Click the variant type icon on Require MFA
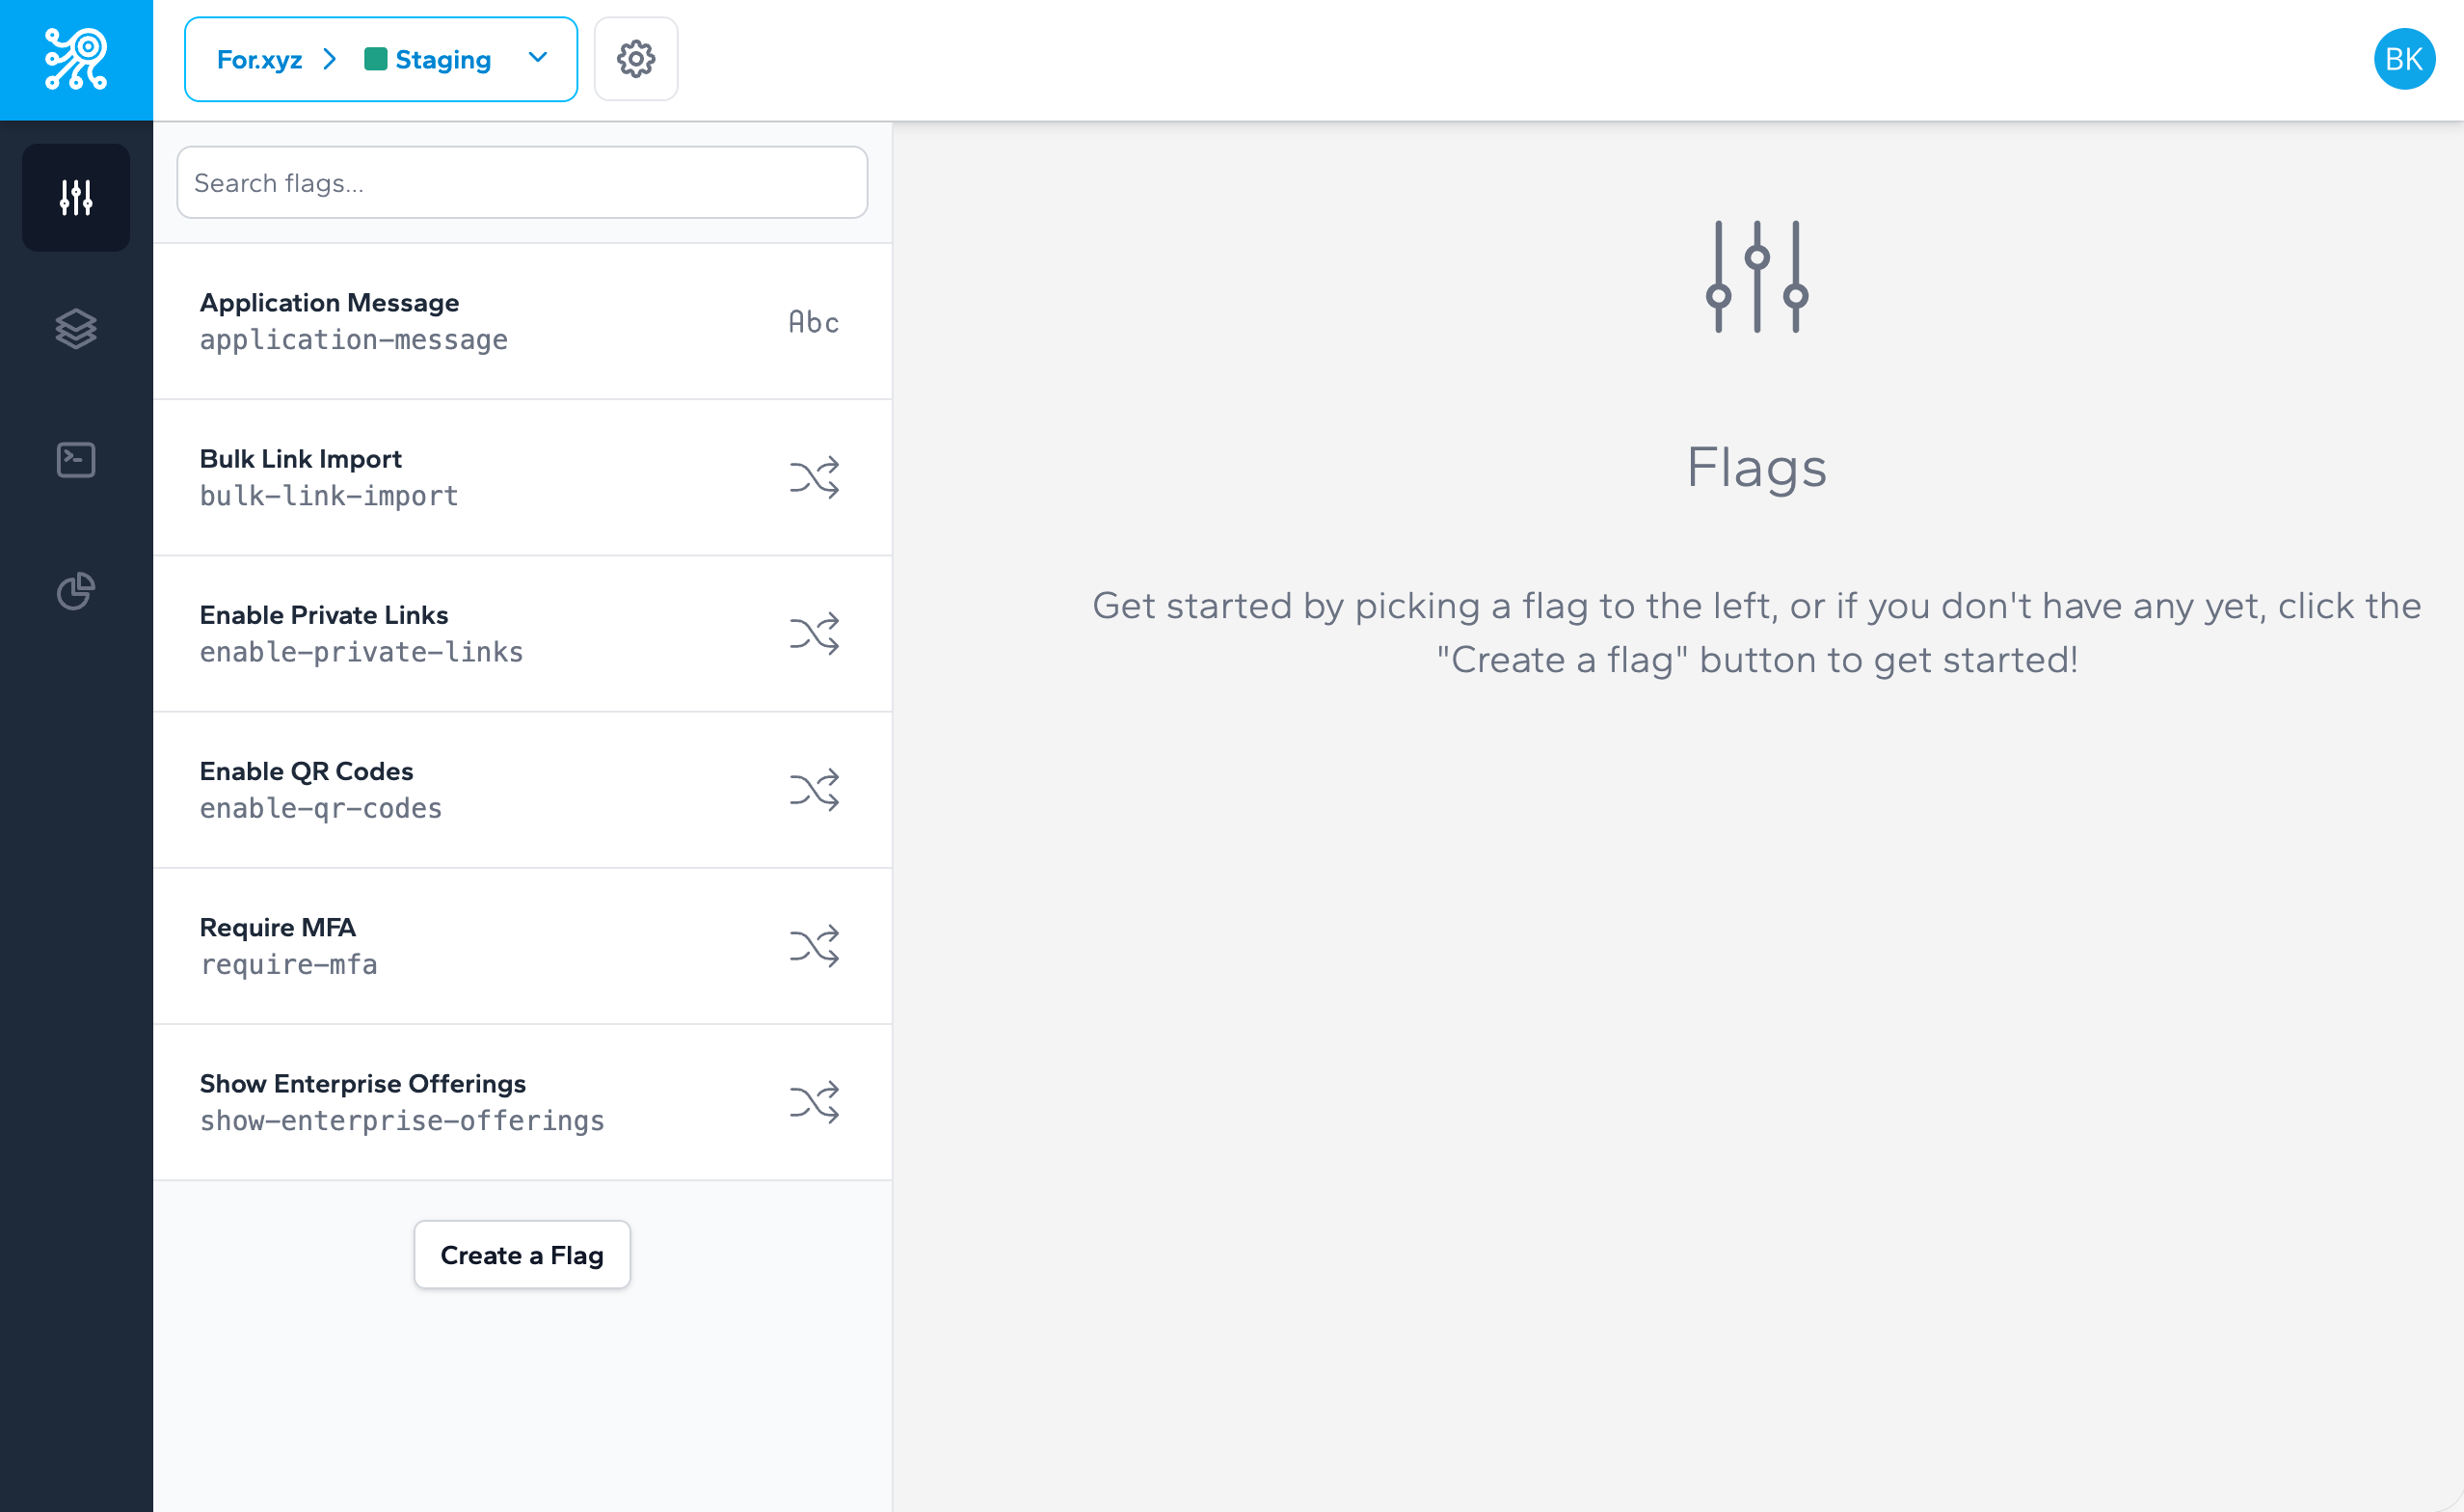 coord(812,945)
